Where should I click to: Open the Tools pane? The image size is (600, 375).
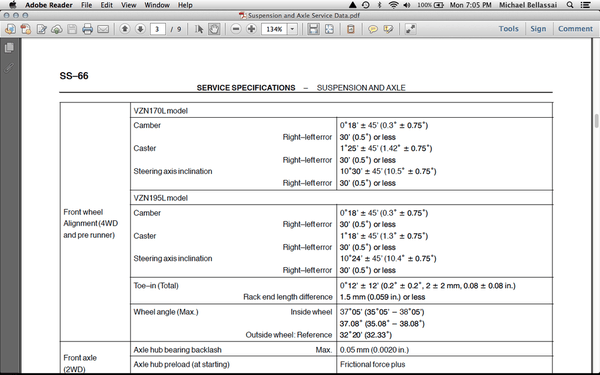tap(508, 29)
